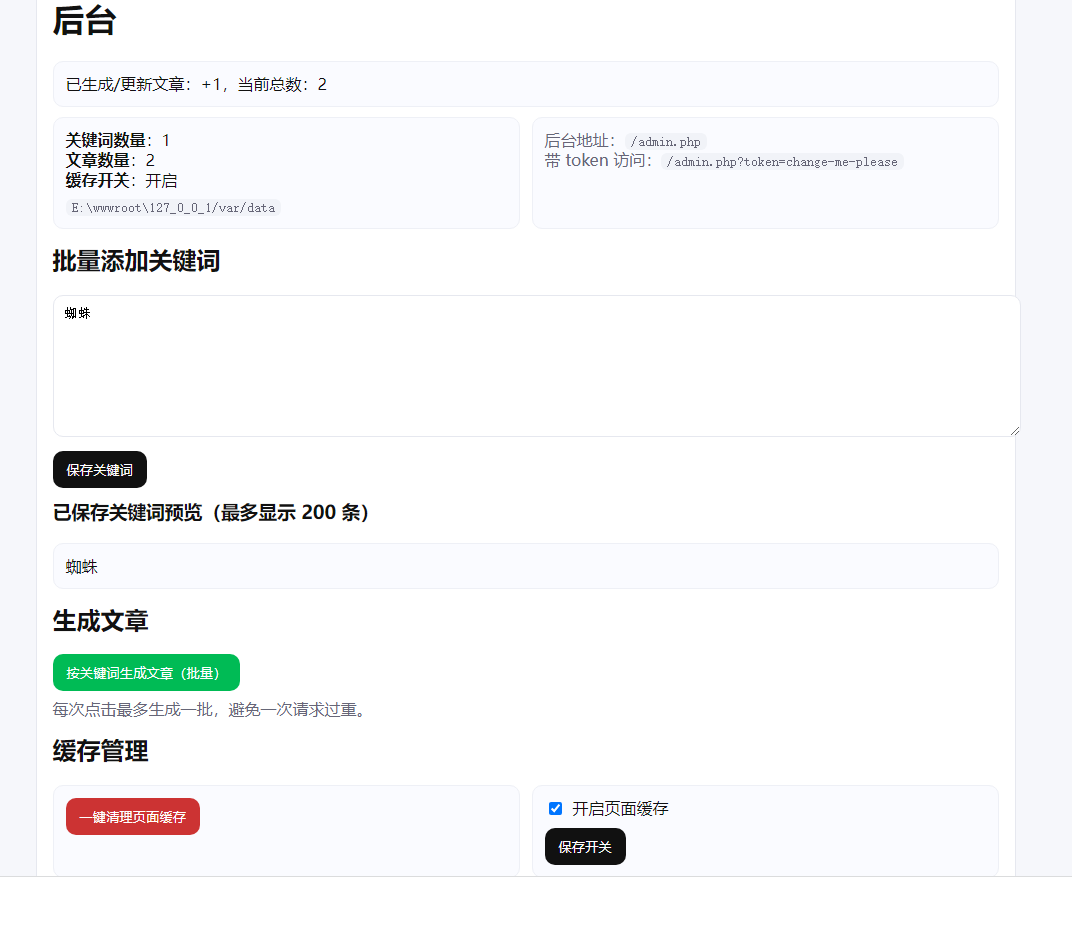
Task: Click the 已生成/更新文章 status message
Action: [x=196, y=85]
